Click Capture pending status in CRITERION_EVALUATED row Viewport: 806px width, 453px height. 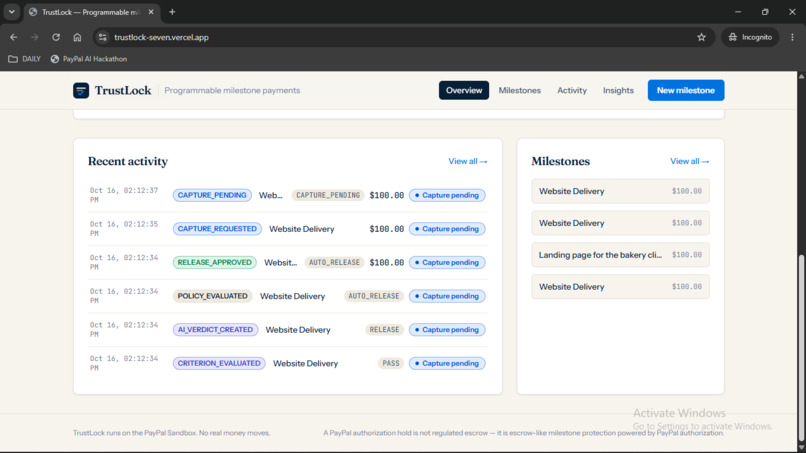point(447,364)
